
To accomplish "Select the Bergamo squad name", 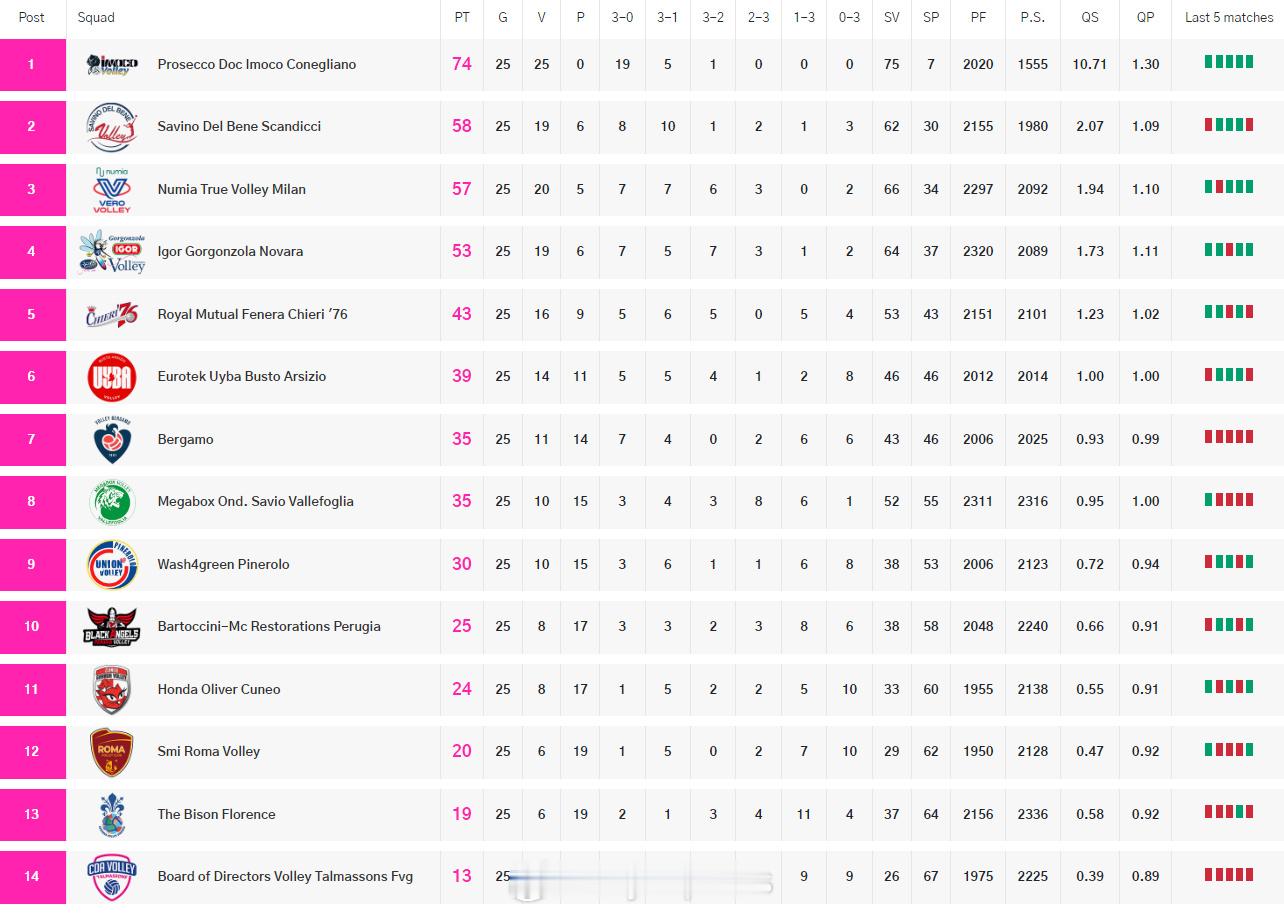I will point(185,439).
